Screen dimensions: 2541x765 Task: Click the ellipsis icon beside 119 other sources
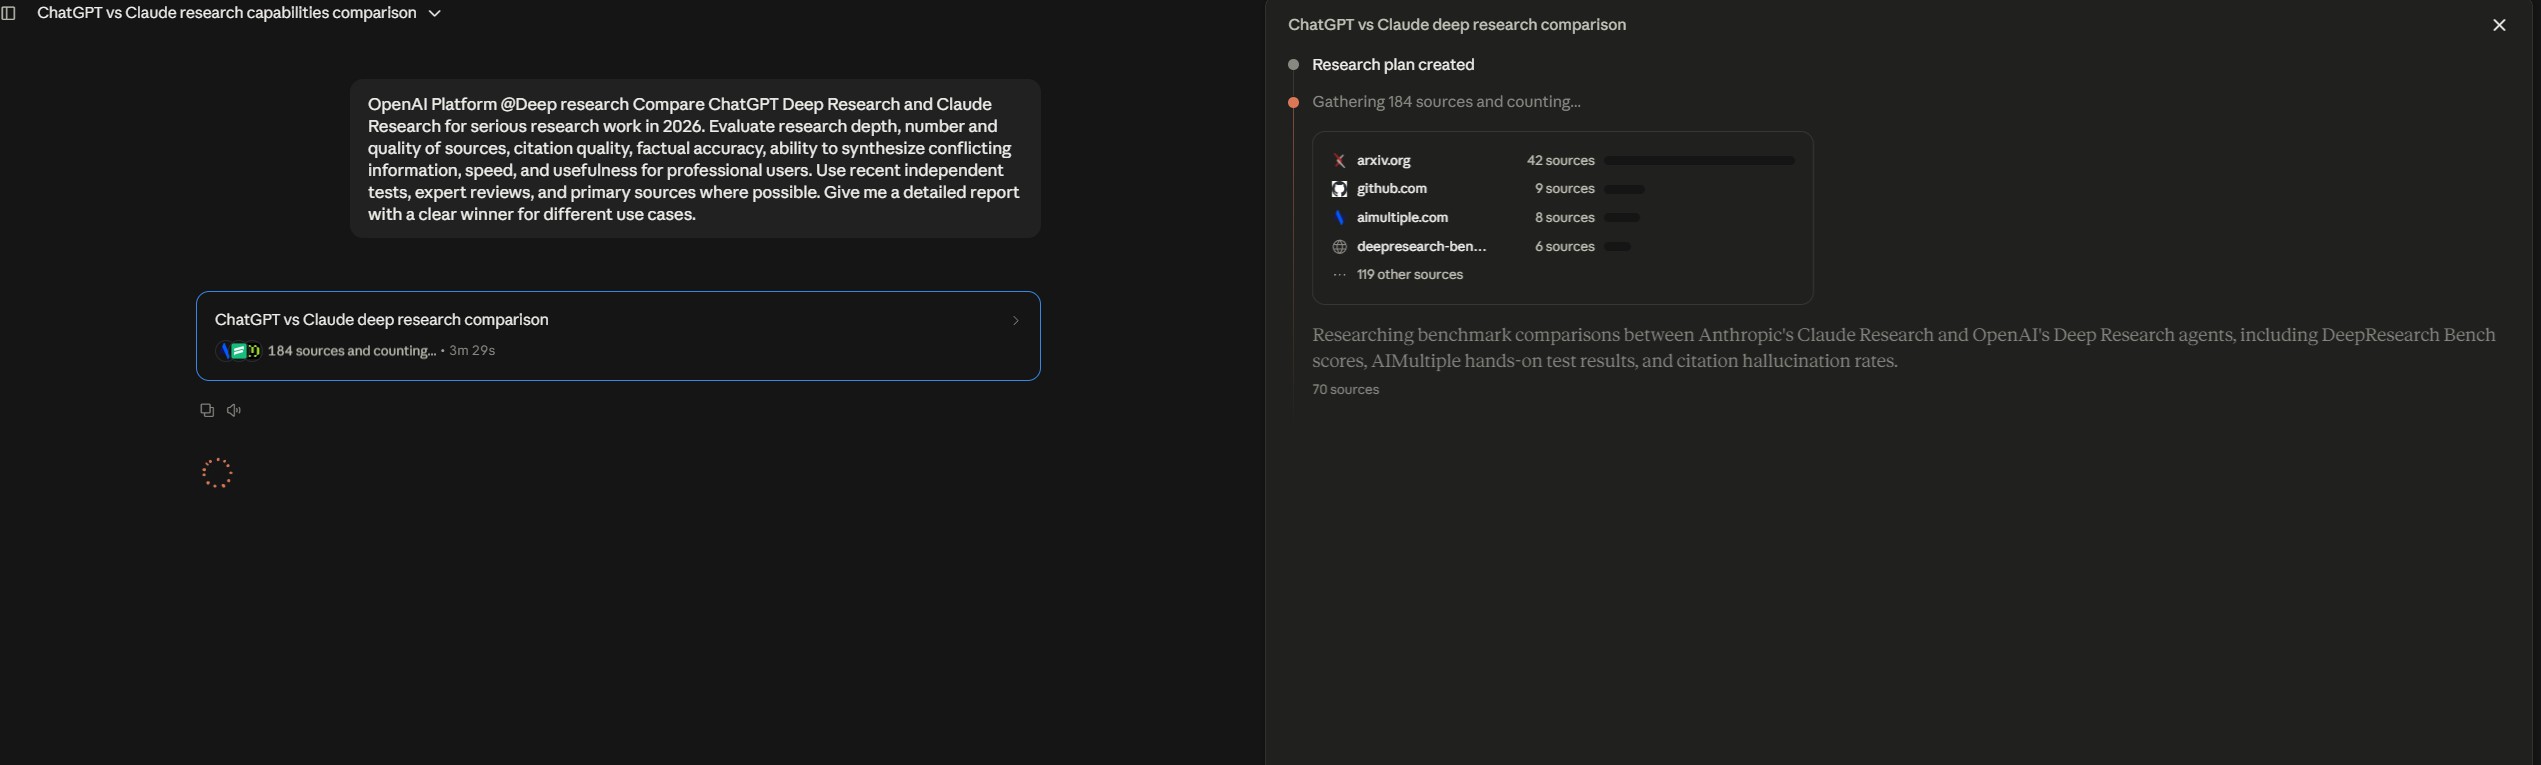(x=1339, y=275)
